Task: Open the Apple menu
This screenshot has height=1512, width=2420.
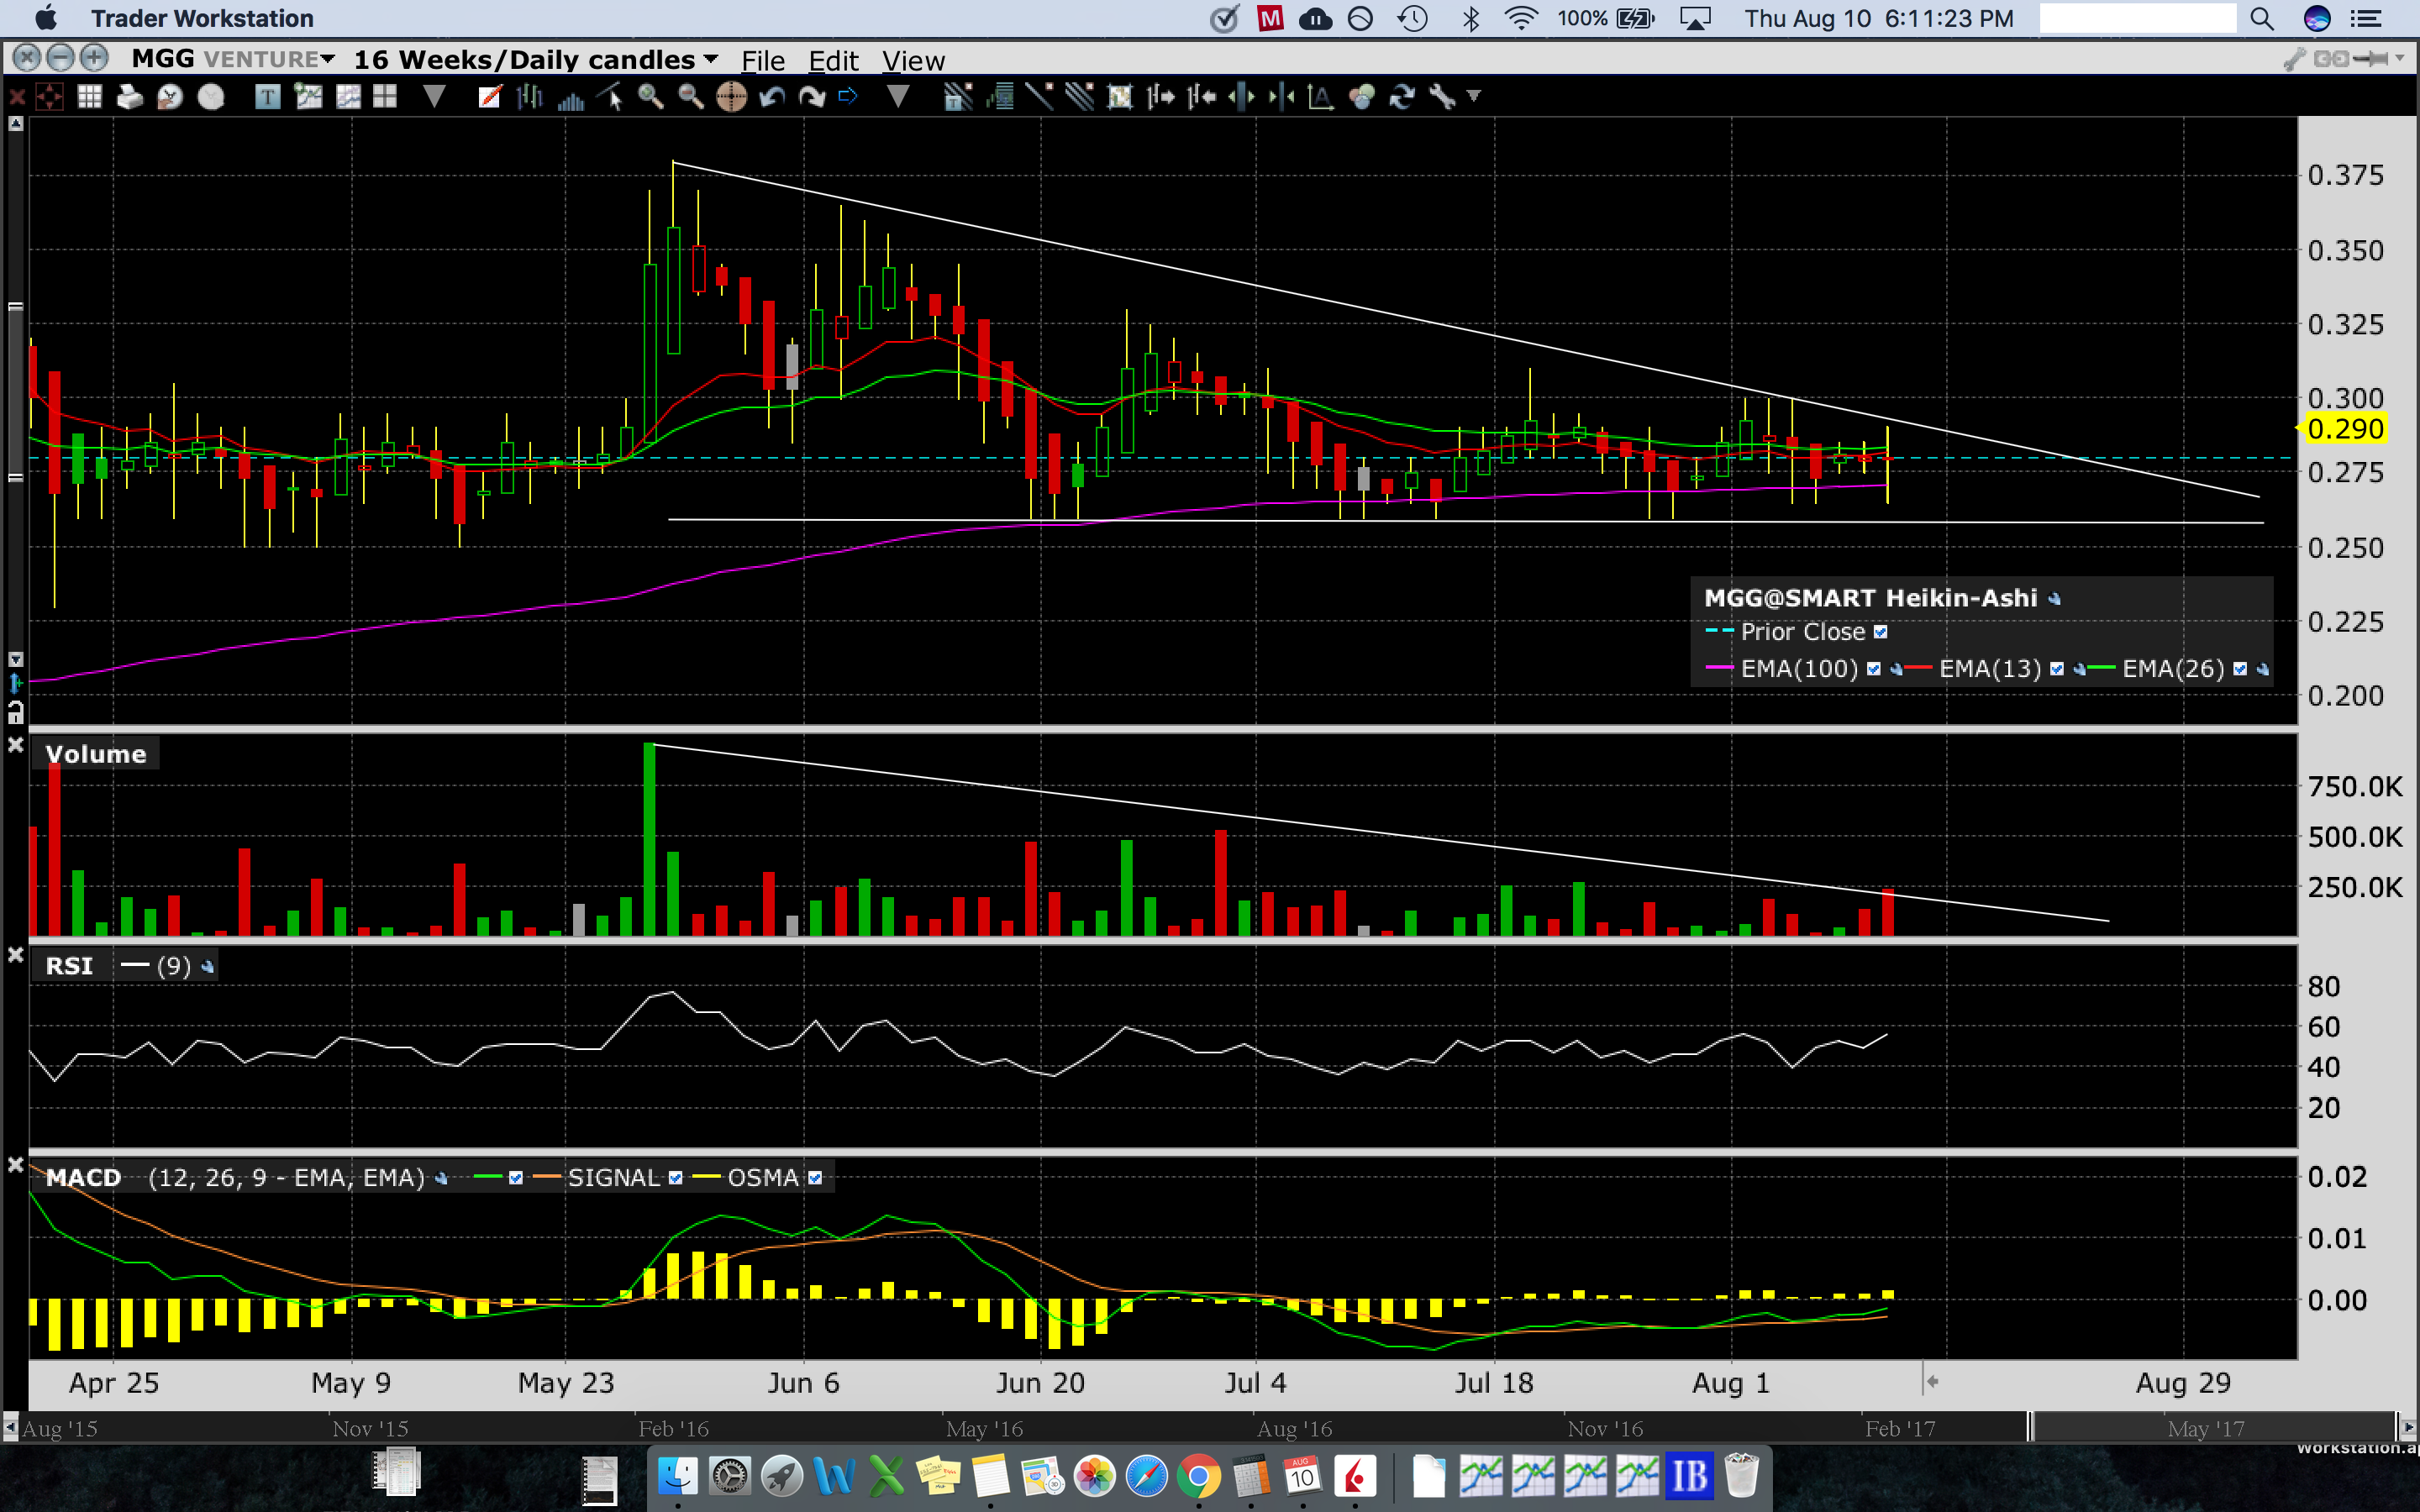Action: pyautogui.click(x=46, y=18)
